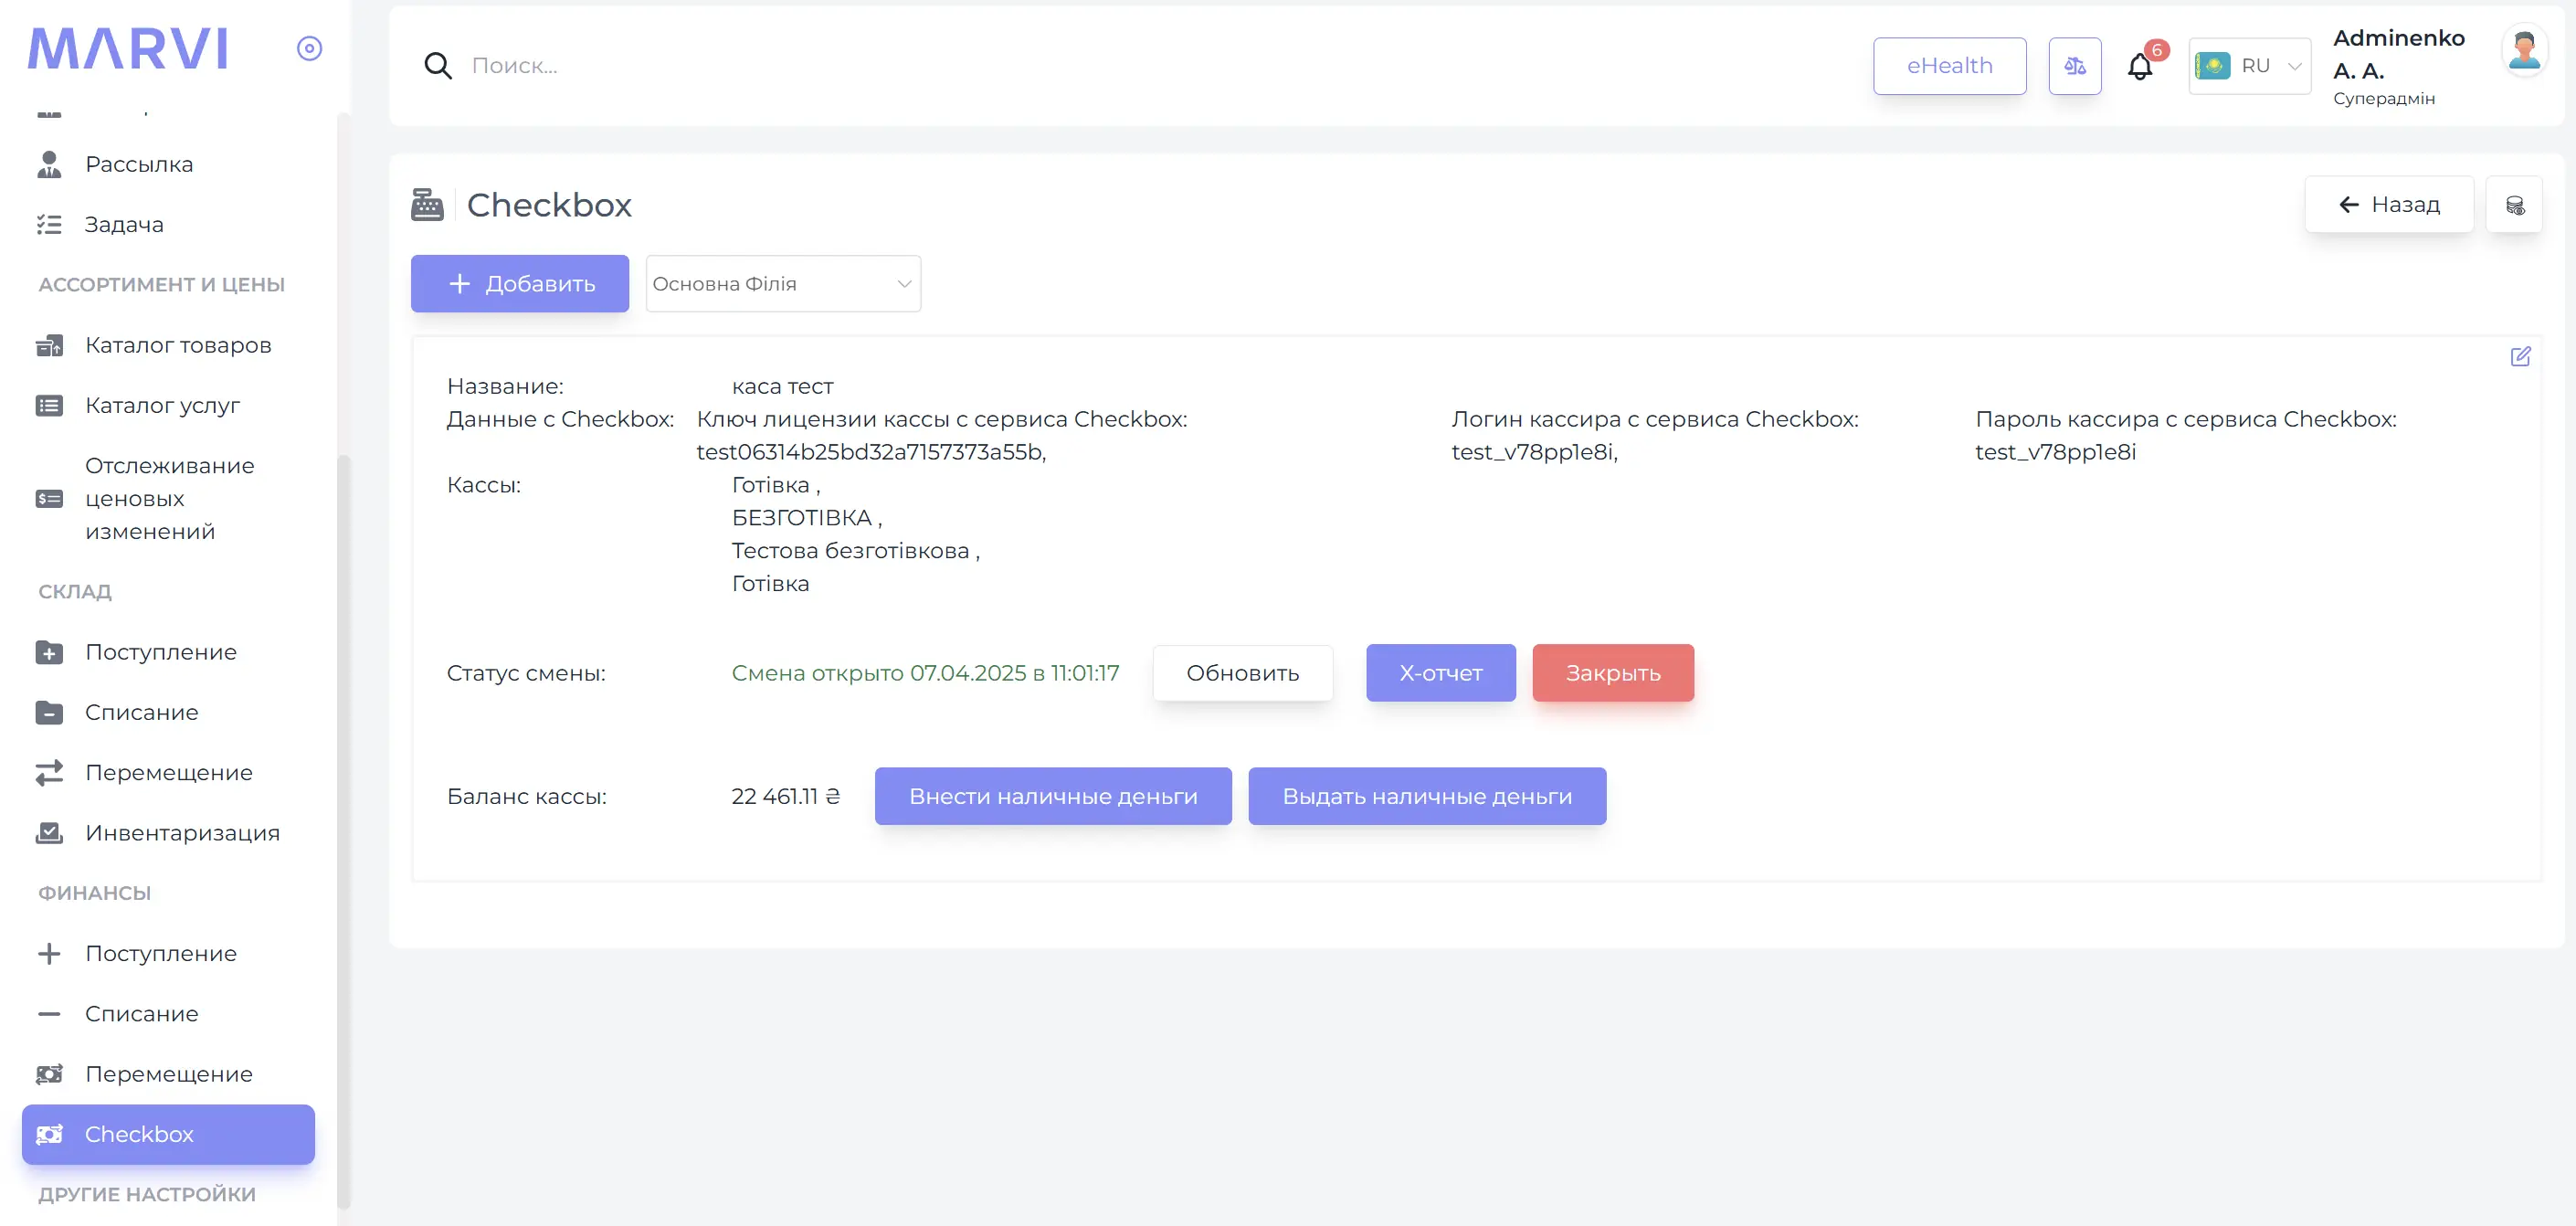The width and height of the screenshot is (2576, 1226).
Task: Click the finance Списание minus icon
Action: (49, 1014)
